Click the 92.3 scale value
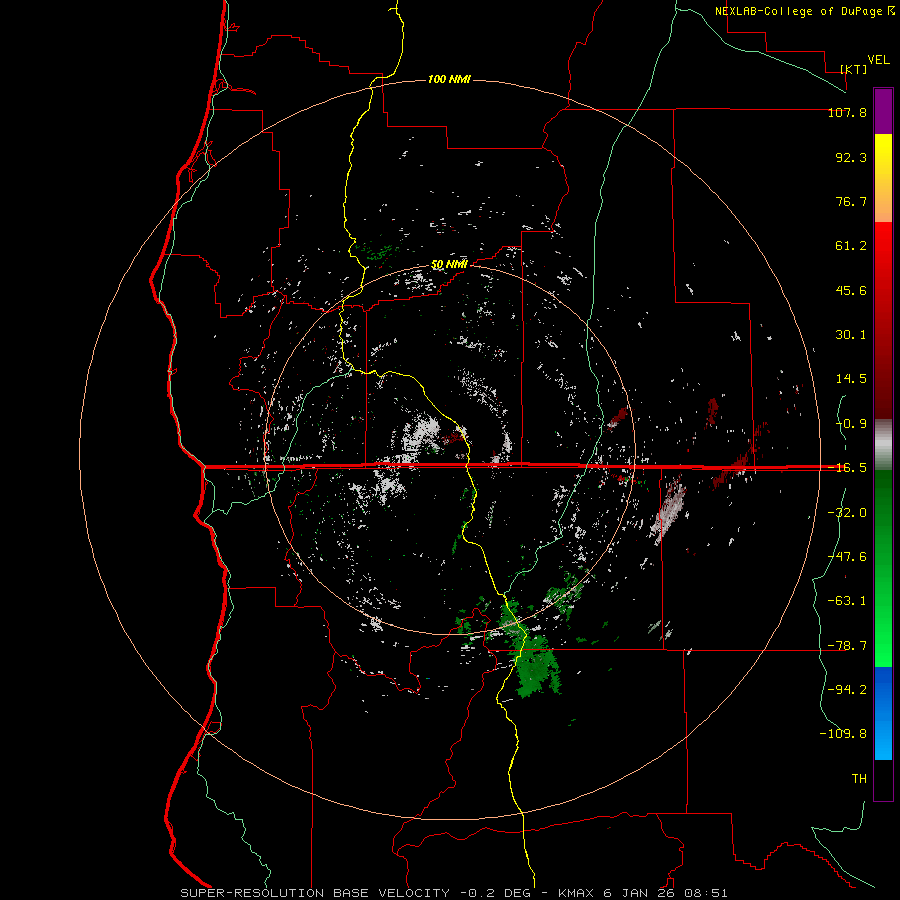900x900 pixels. tap(851, 157)
